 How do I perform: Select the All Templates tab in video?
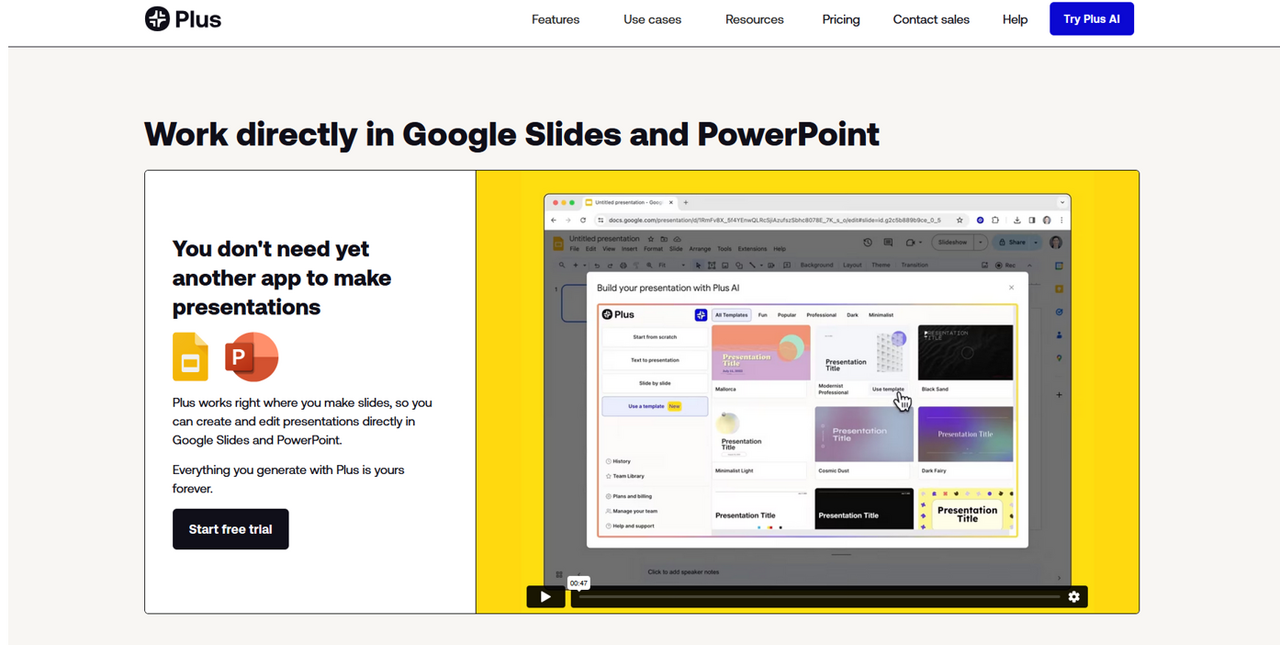(732, 315)
